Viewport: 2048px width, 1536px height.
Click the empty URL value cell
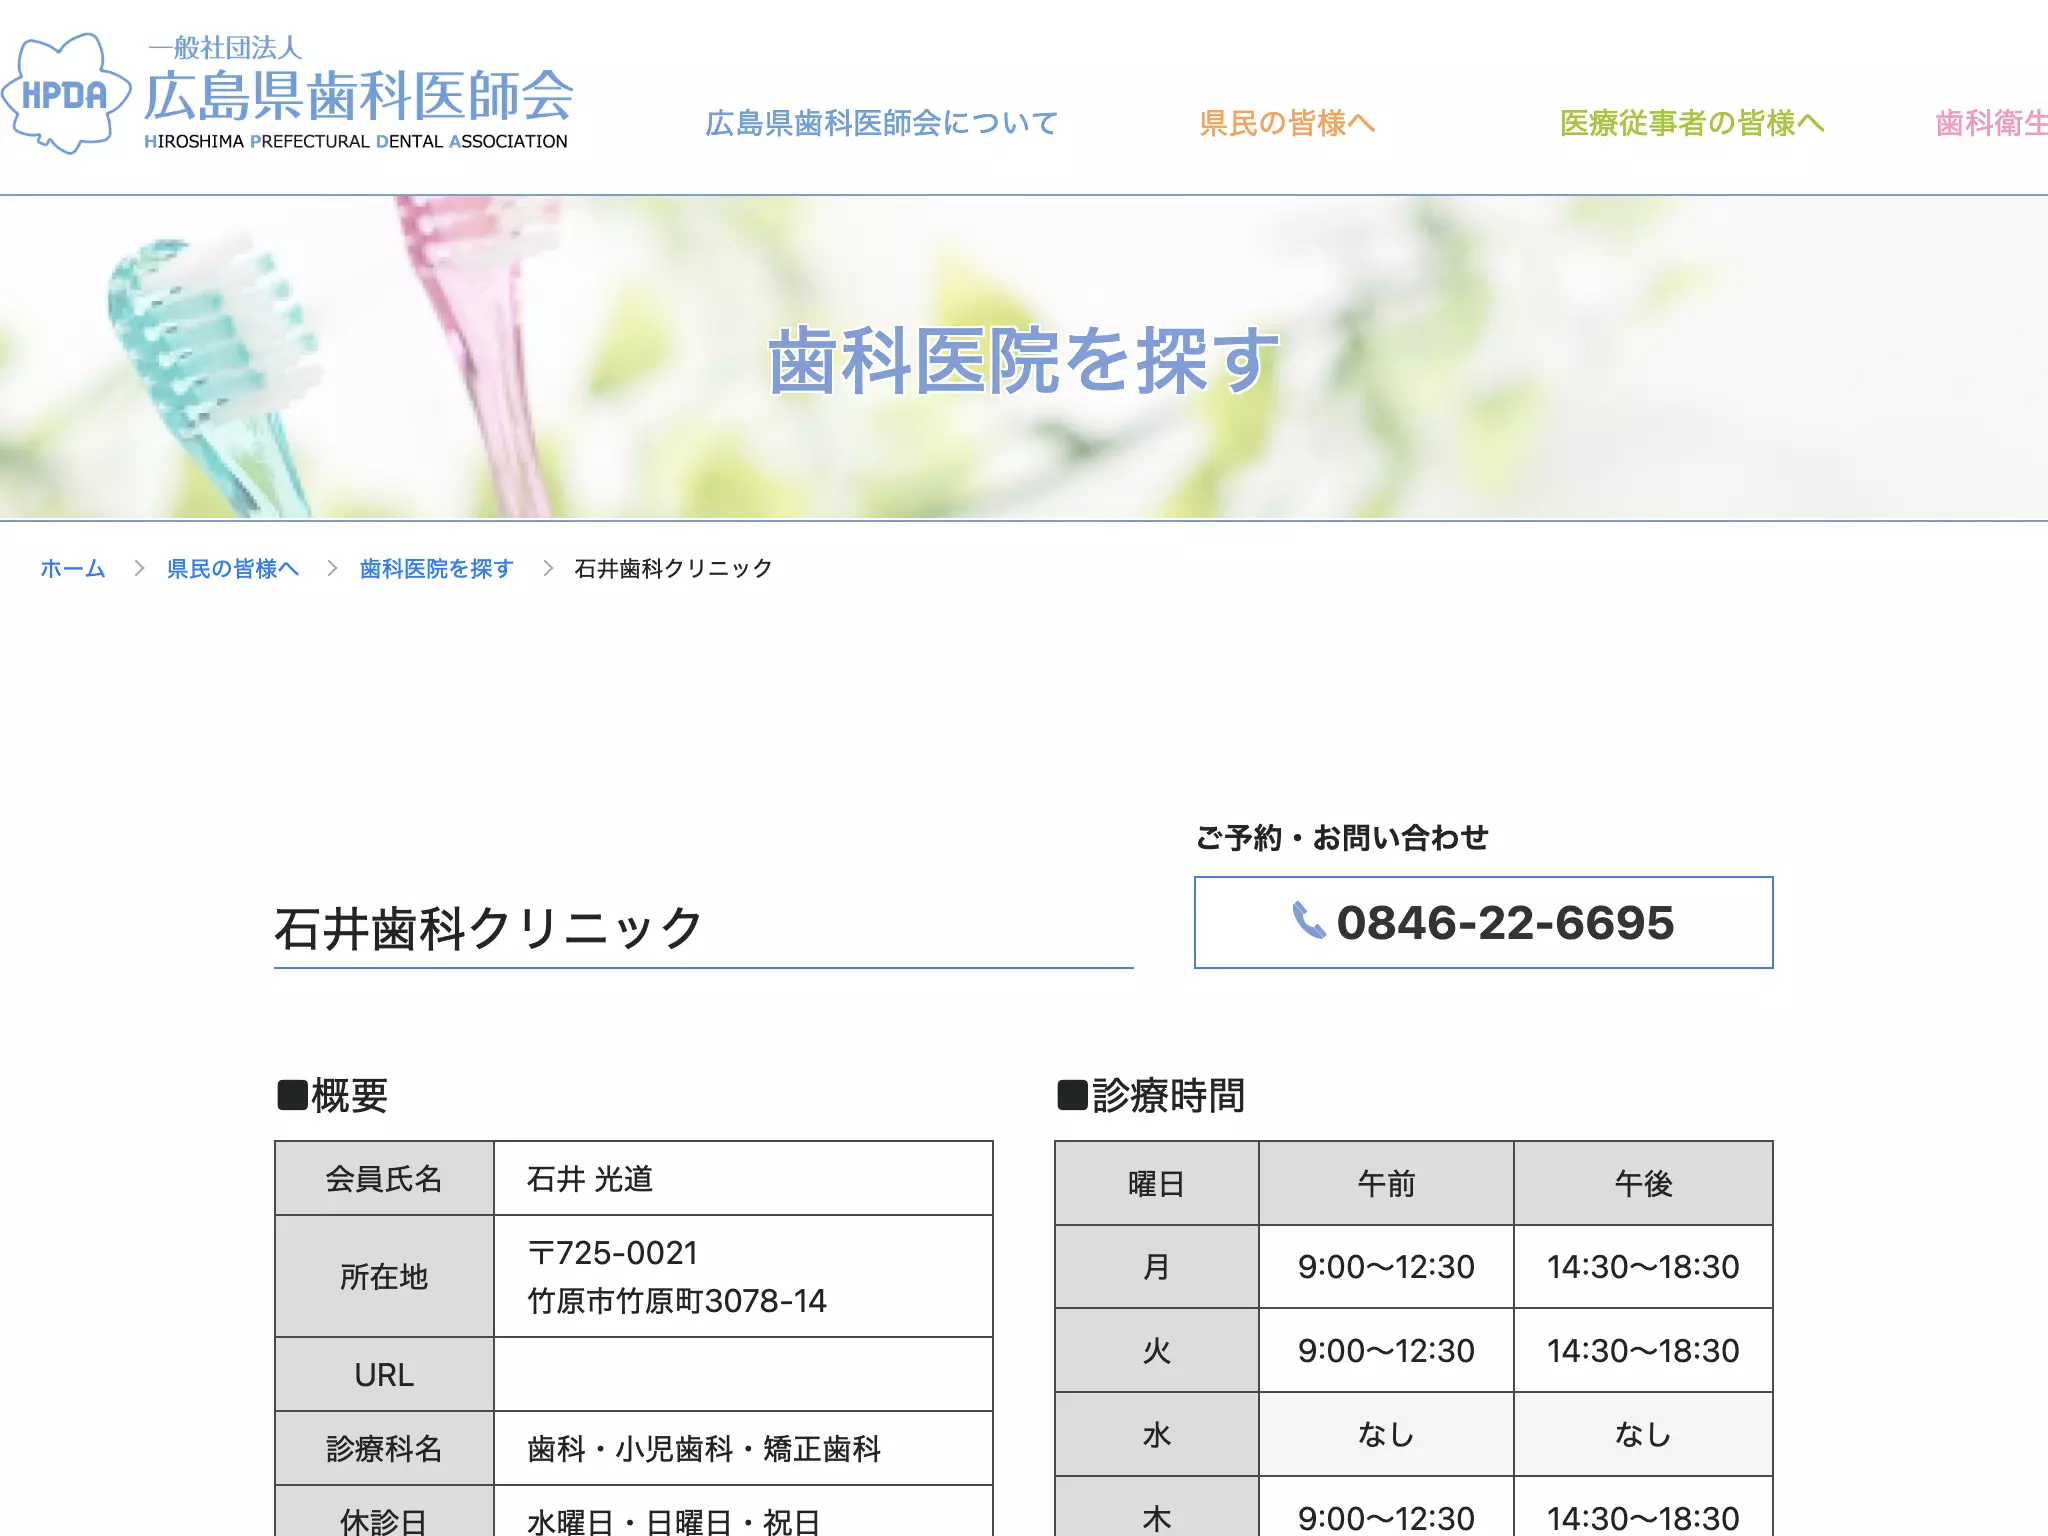pos(743,1374)
